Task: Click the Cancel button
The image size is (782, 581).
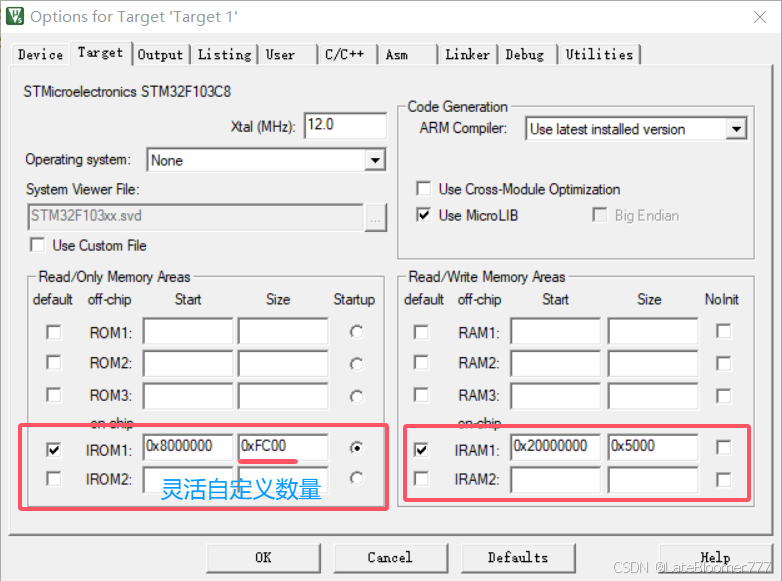Action: pos(391,558)
